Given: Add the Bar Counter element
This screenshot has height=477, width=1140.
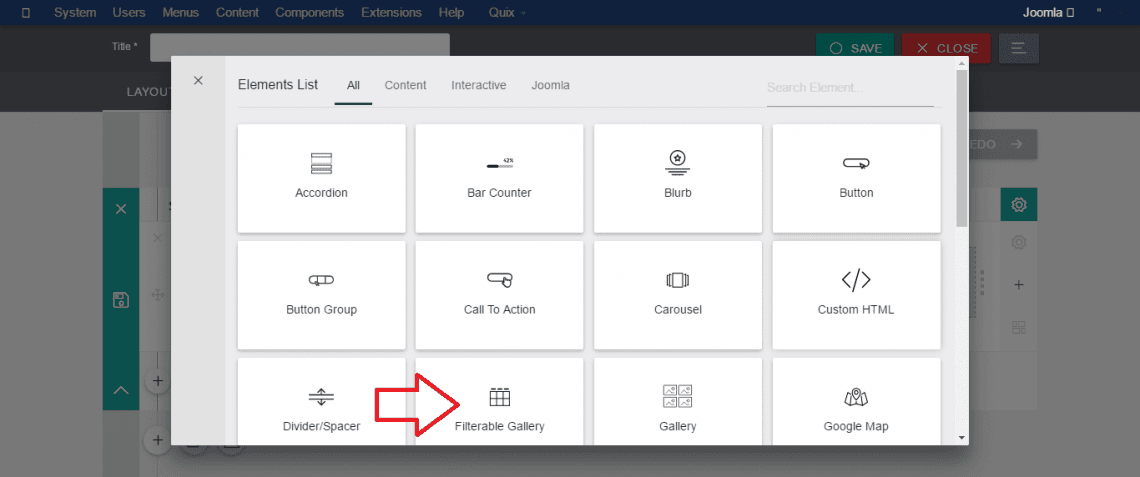Looking at the screenshot, I should 499,178.
